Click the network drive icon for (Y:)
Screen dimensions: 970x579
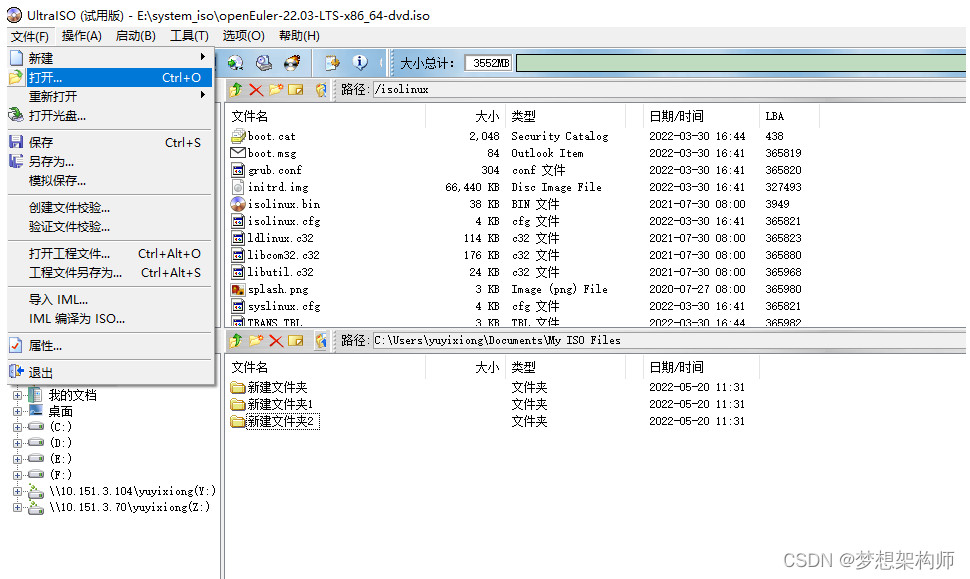point(36,491)
